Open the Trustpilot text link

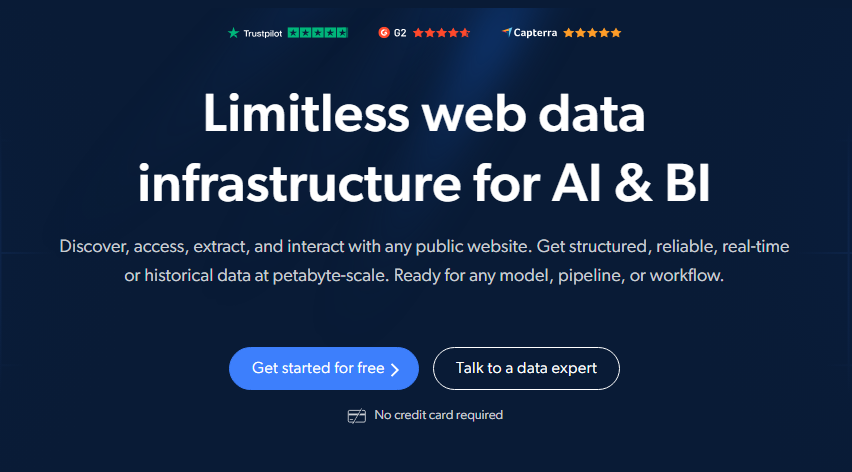(262, 33)
